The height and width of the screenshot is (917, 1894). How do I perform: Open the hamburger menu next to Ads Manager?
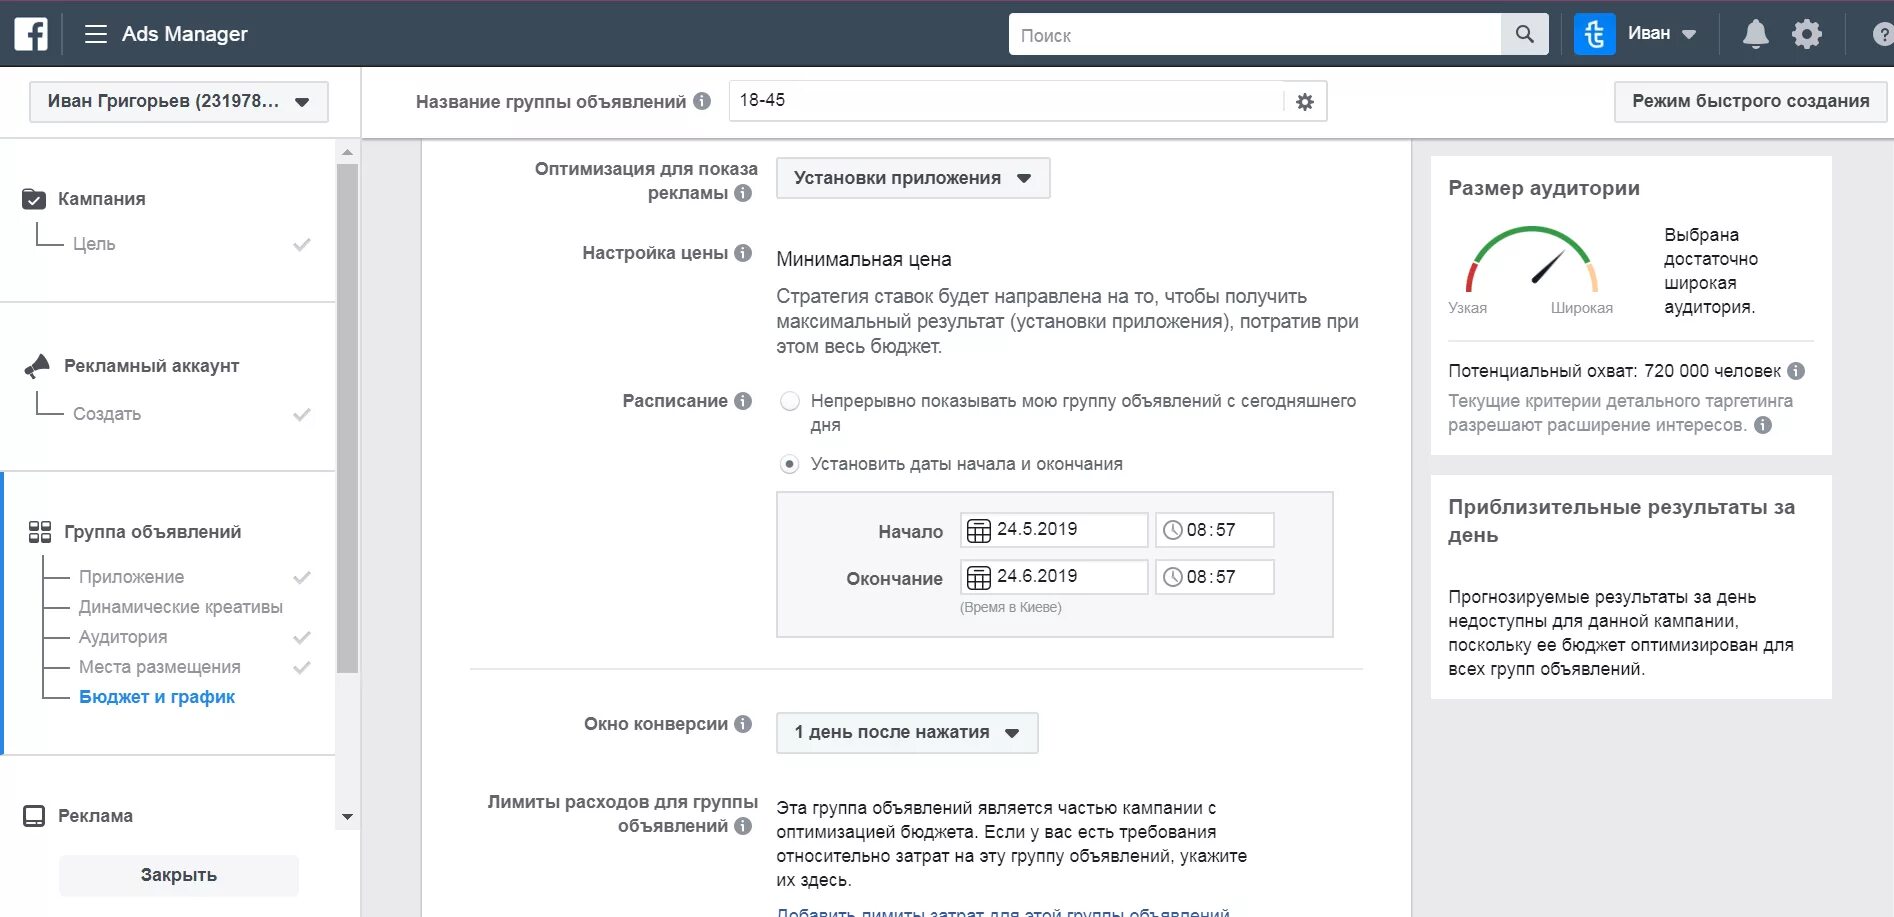point(96,34)
